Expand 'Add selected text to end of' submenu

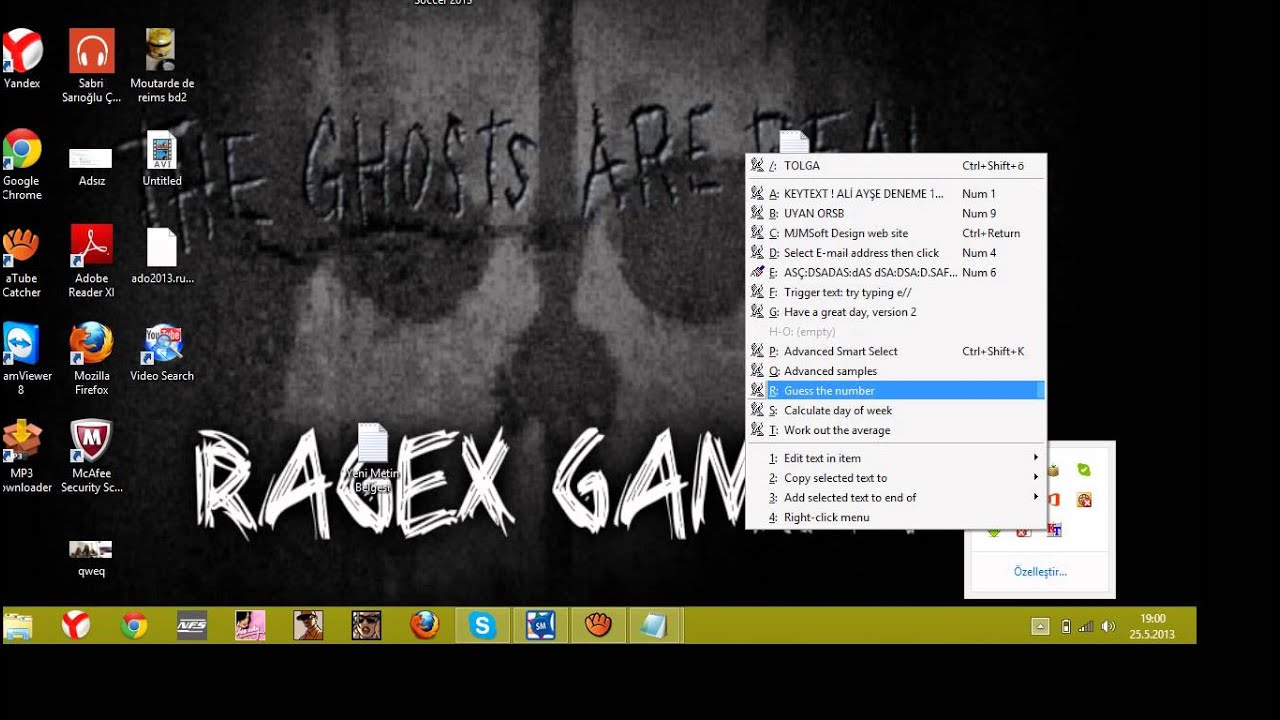(x=896, y=498)
